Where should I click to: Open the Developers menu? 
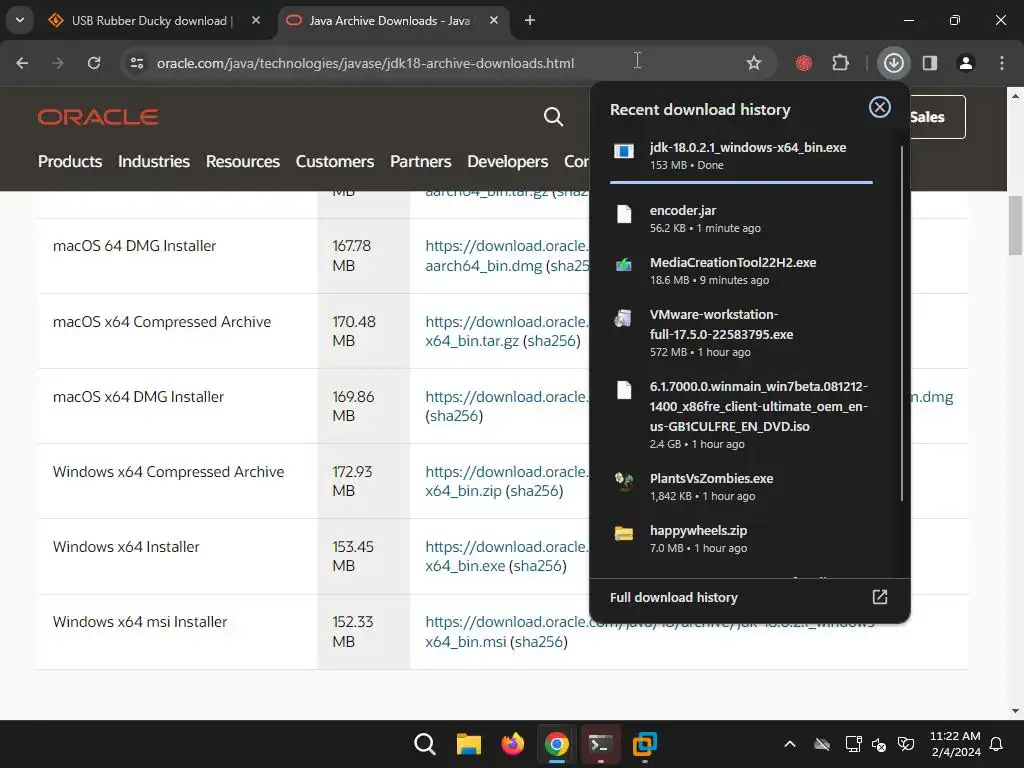click(x=507, y=161)
